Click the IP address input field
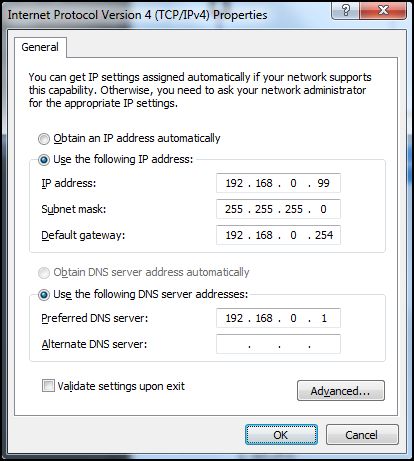The height and width of the screenshot is (461, 414). [x=278, y=183]
